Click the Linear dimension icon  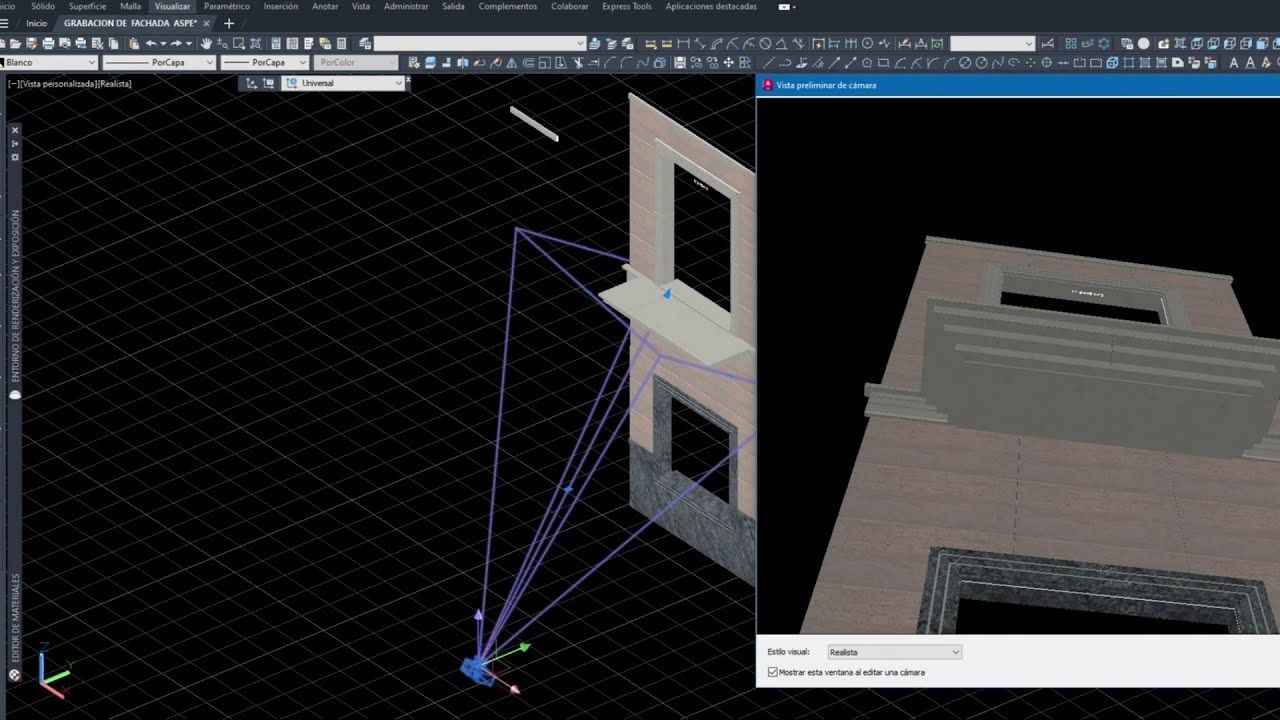(684, 44)
